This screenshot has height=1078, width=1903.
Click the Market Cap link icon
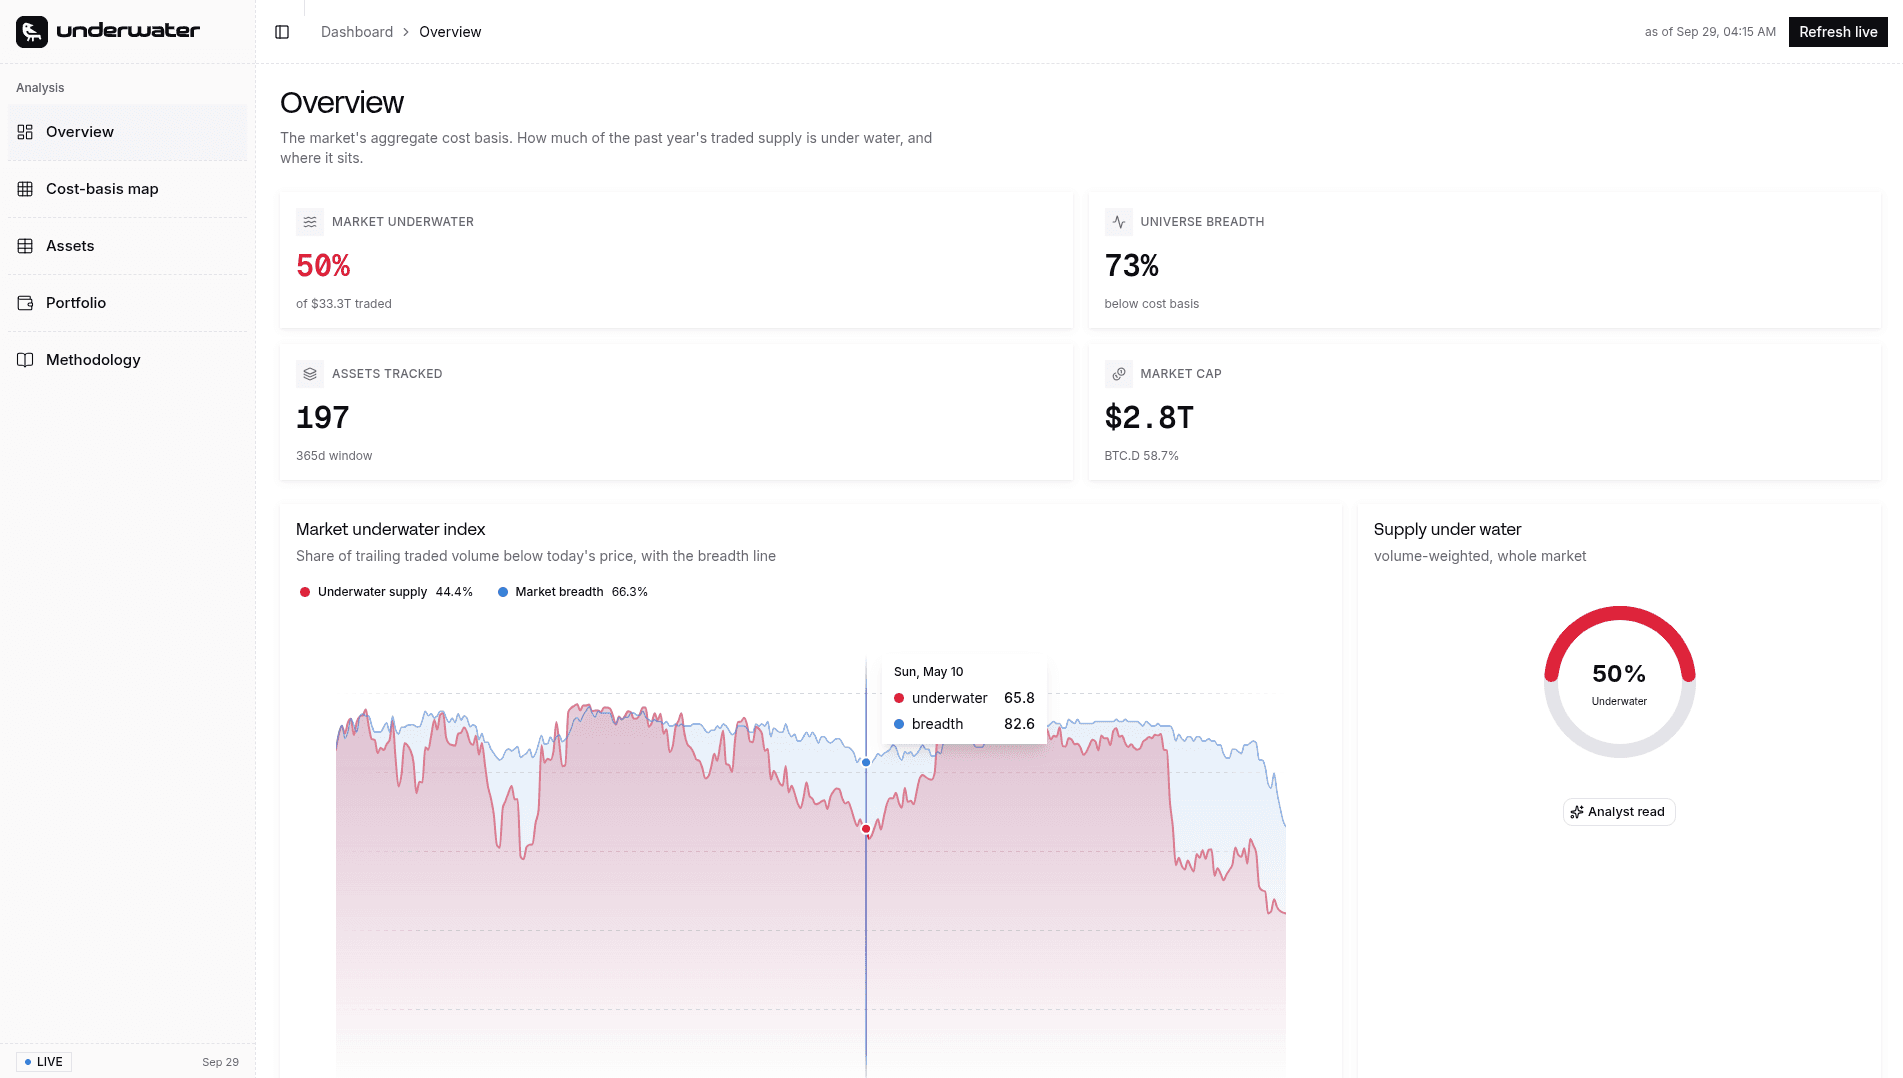1118,374
